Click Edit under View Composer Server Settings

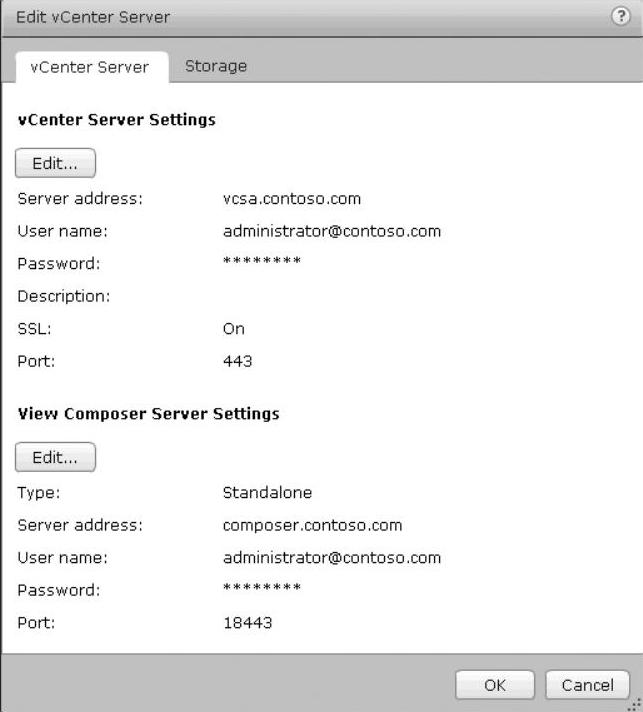[55, 458]
